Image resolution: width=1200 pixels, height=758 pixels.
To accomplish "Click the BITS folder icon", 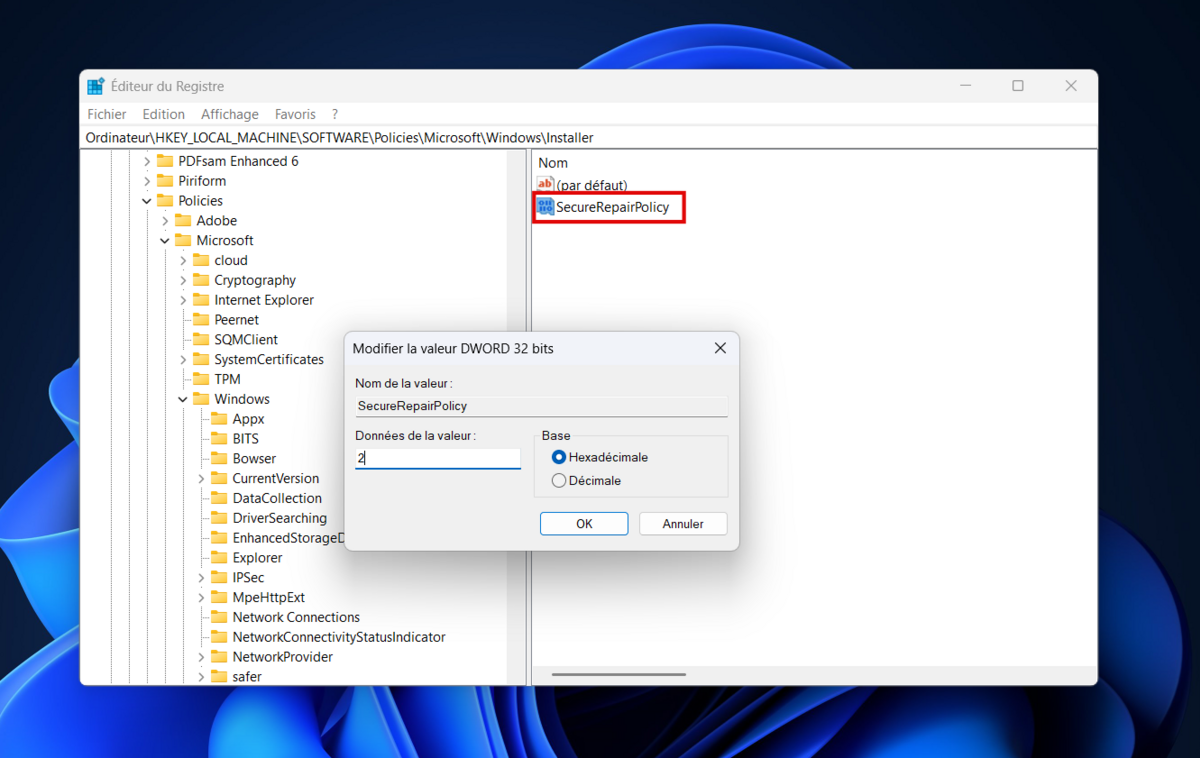I will click(219, 439).
